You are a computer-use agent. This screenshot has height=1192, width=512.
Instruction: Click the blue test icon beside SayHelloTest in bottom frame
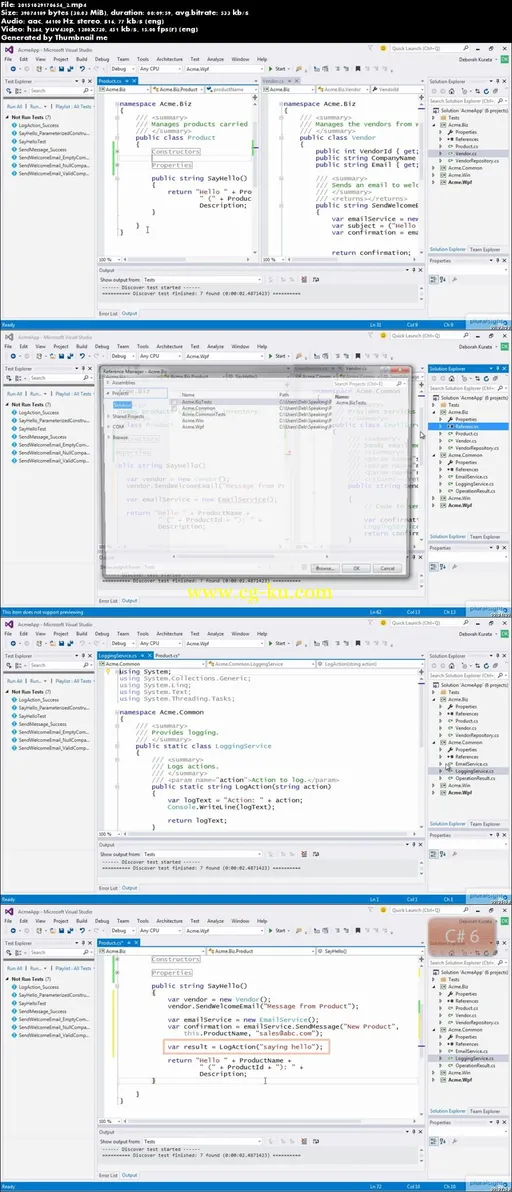14,1003
